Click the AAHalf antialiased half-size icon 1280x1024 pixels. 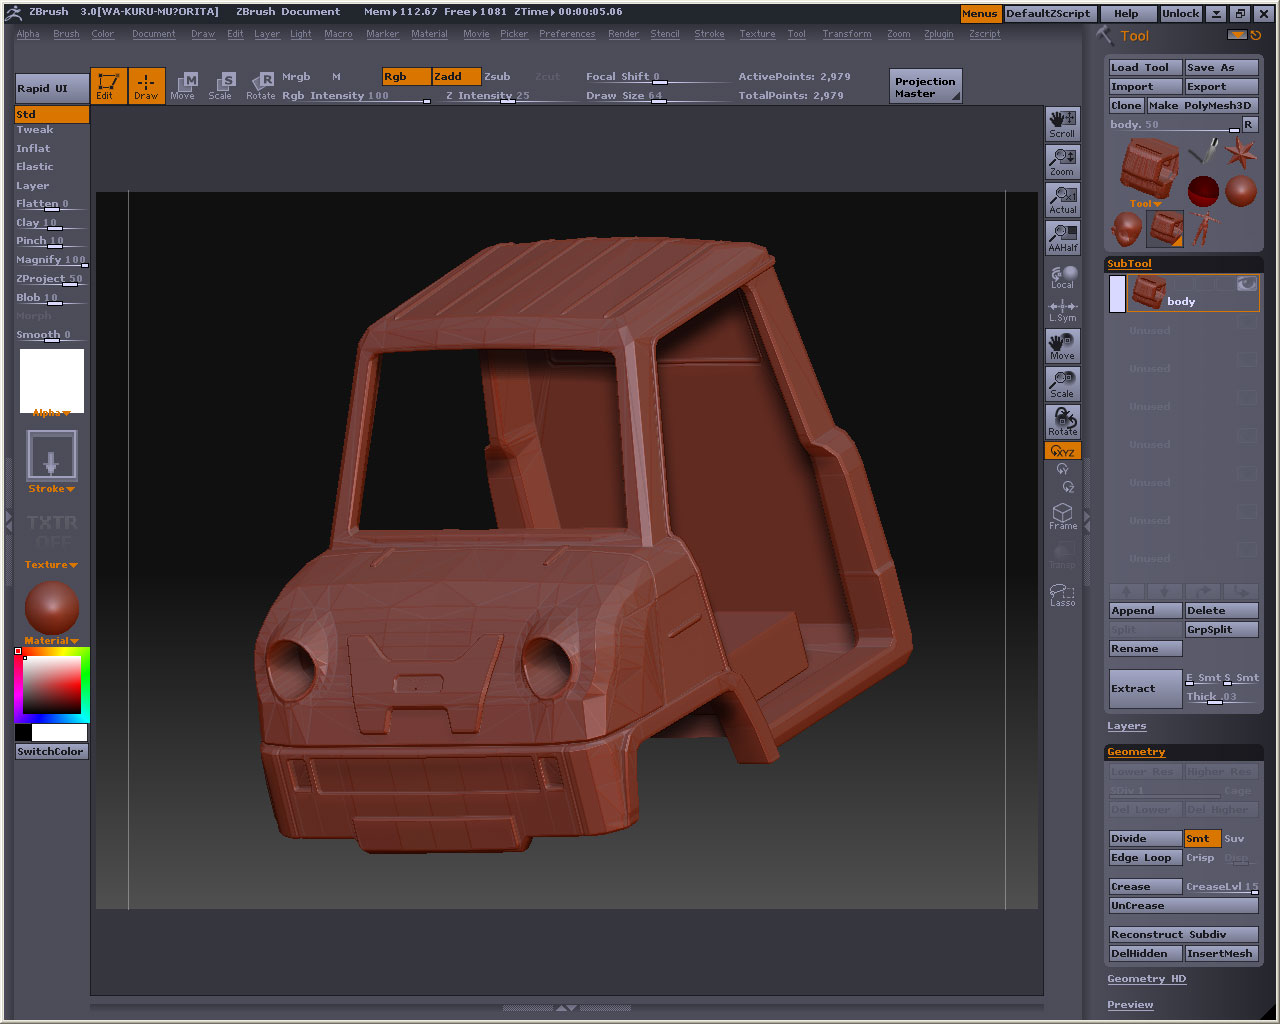click(x=1062, y=238)
